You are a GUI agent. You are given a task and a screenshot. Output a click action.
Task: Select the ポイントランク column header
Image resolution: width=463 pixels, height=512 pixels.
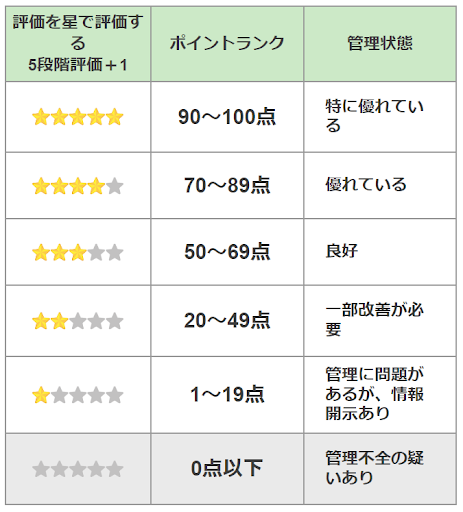(227, 44)
